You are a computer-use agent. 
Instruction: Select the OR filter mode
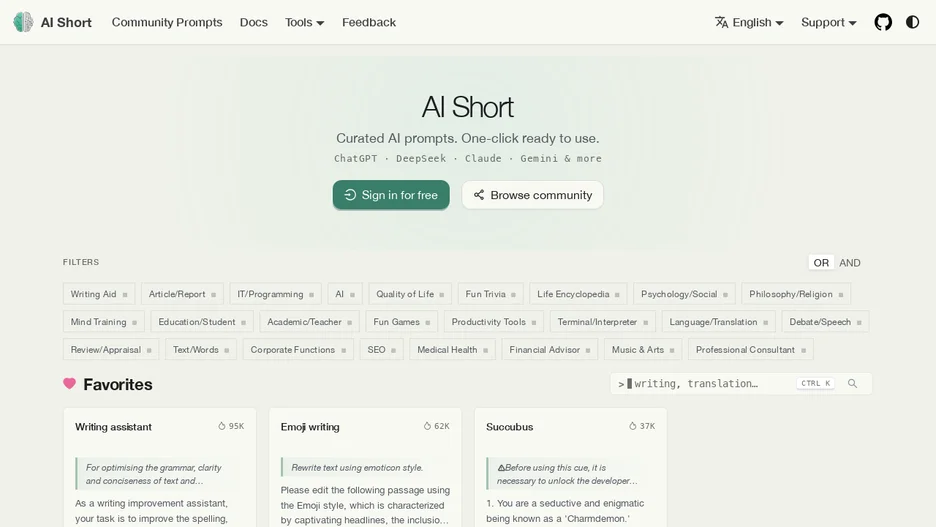(821, 263)
